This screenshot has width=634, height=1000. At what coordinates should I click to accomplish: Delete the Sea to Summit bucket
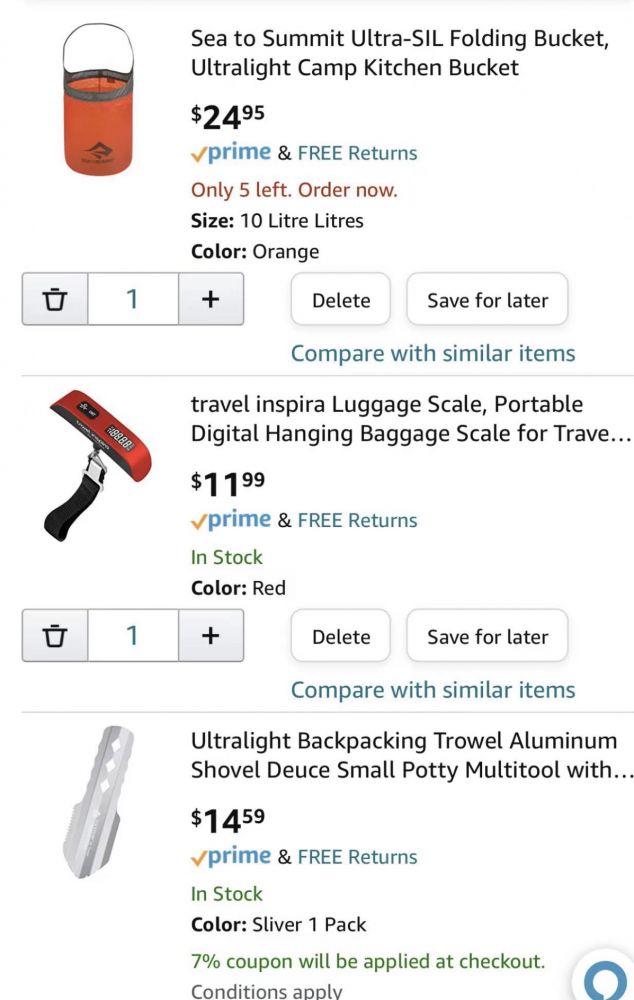pos(341,300)
